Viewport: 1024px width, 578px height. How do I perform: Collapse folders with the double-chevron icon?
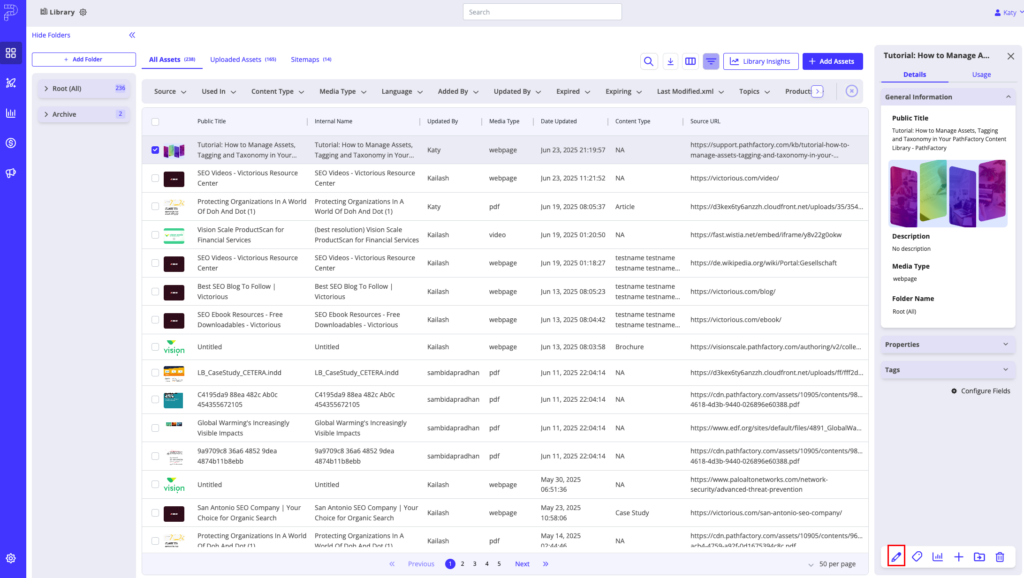pos(132,35)
